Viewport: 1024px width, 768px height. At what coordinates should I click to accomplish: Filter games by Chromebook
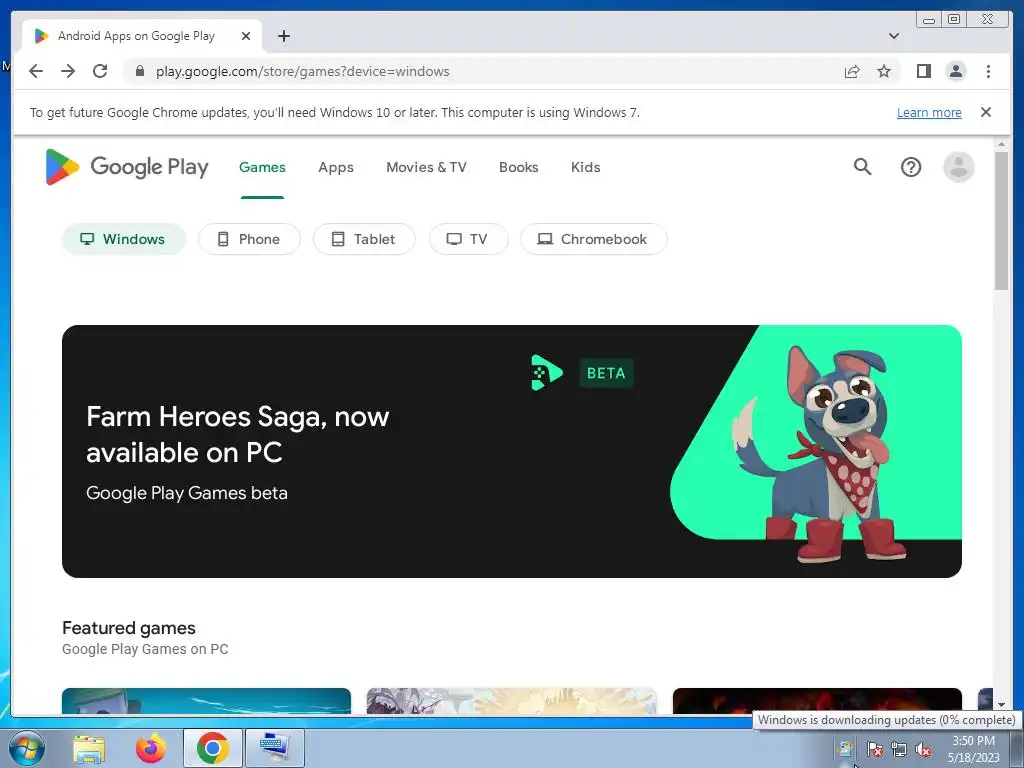tap(594, 239)
